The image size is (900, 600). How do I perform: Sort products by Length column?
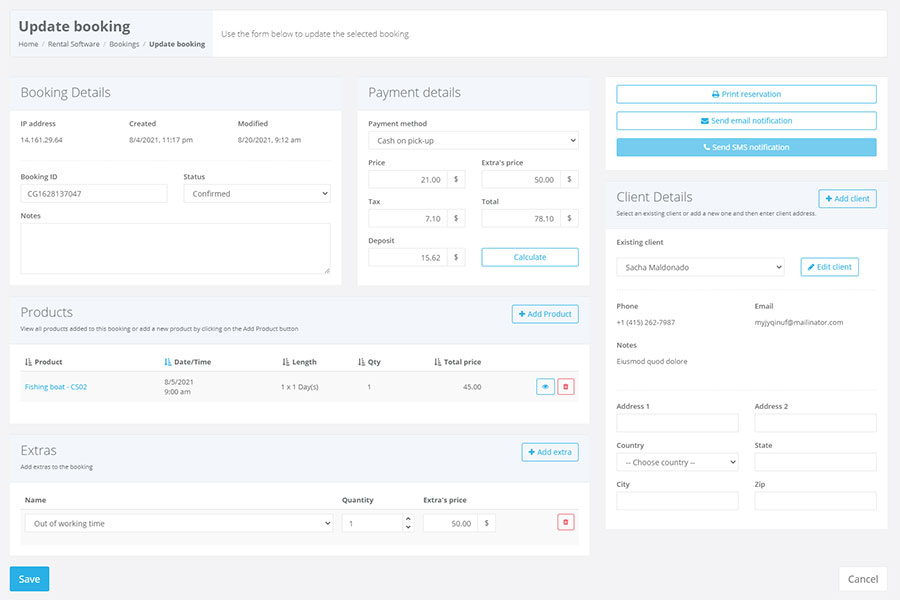(x=299, y=362)
